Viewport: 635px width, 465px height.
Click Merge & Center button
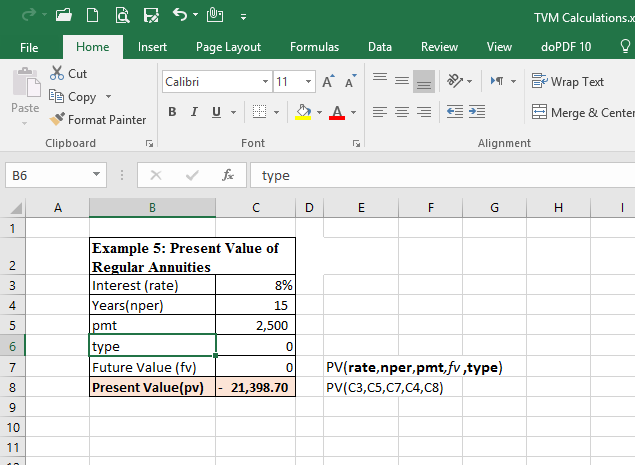[583, 112]
